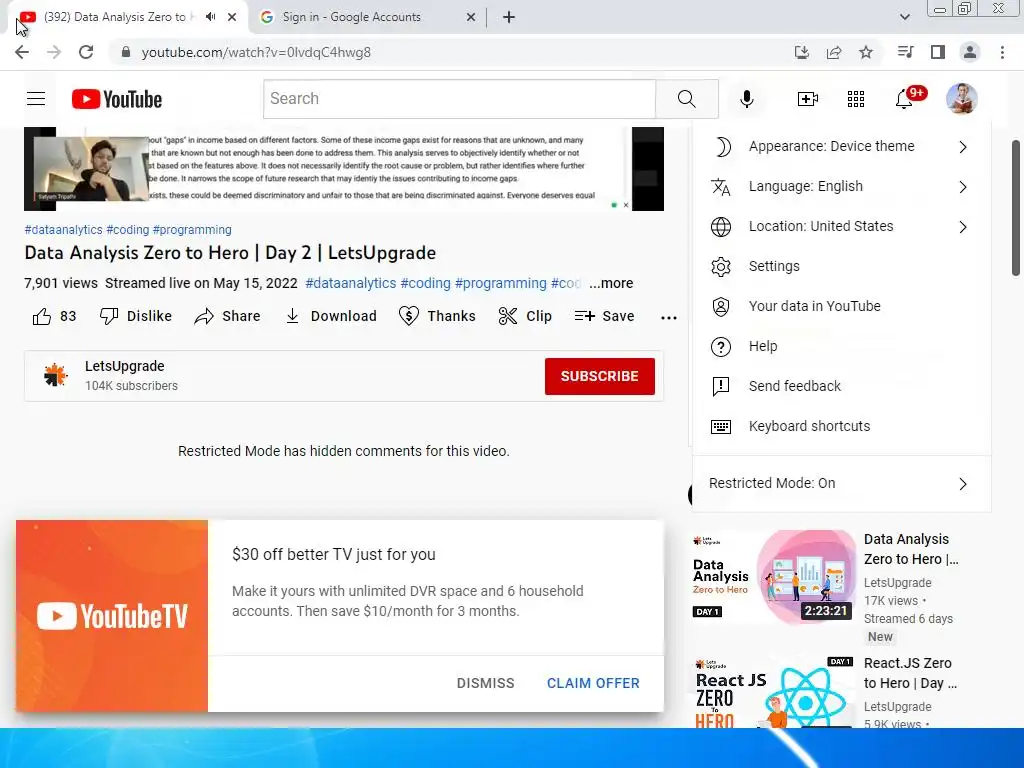Toggle the Chrome side panel icon
The height and width of the screenshot is (768, 1024).
click(x=938, y=52)
